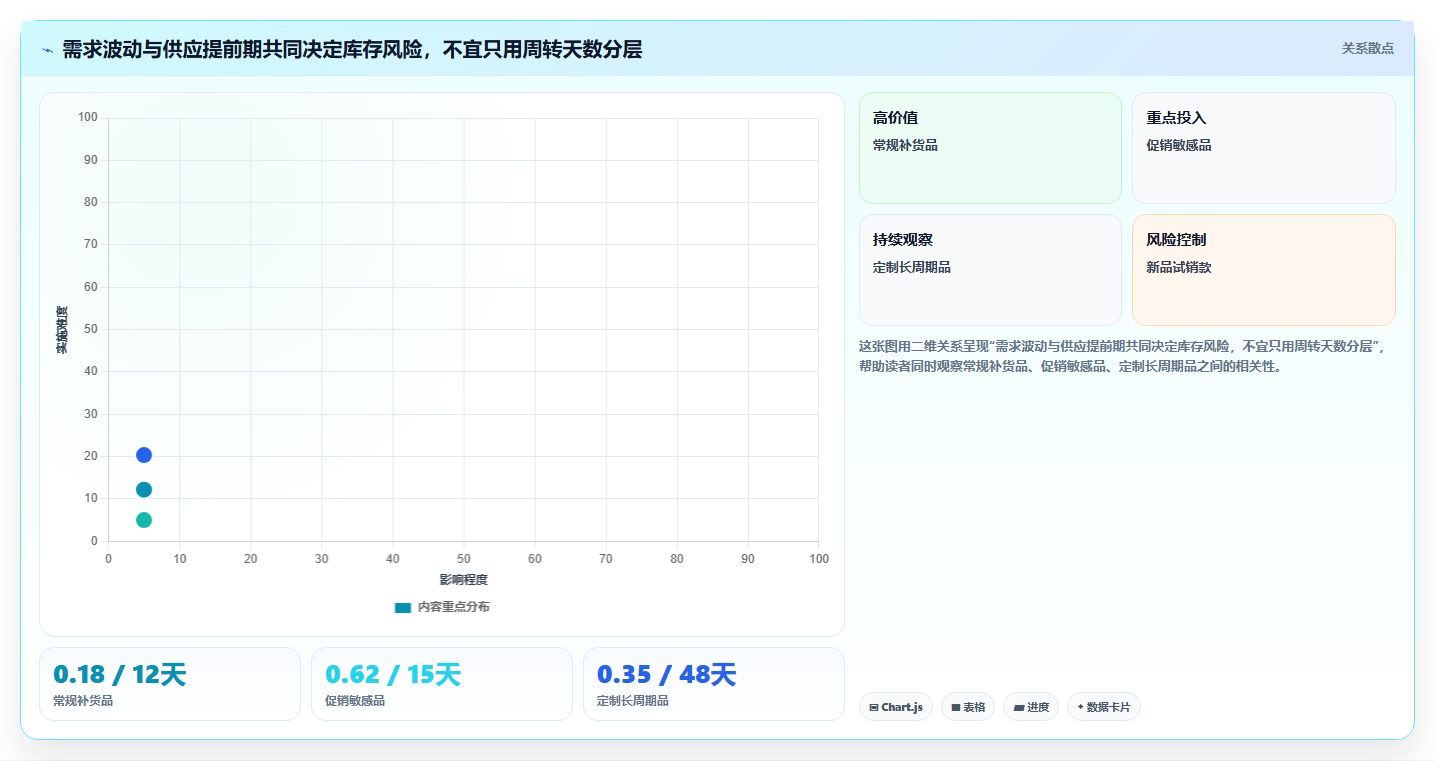The width and height of the screenshot is (1435, 761).
Task: Open the 高价值 quadrant card
Action: click(x=990, y=148)
